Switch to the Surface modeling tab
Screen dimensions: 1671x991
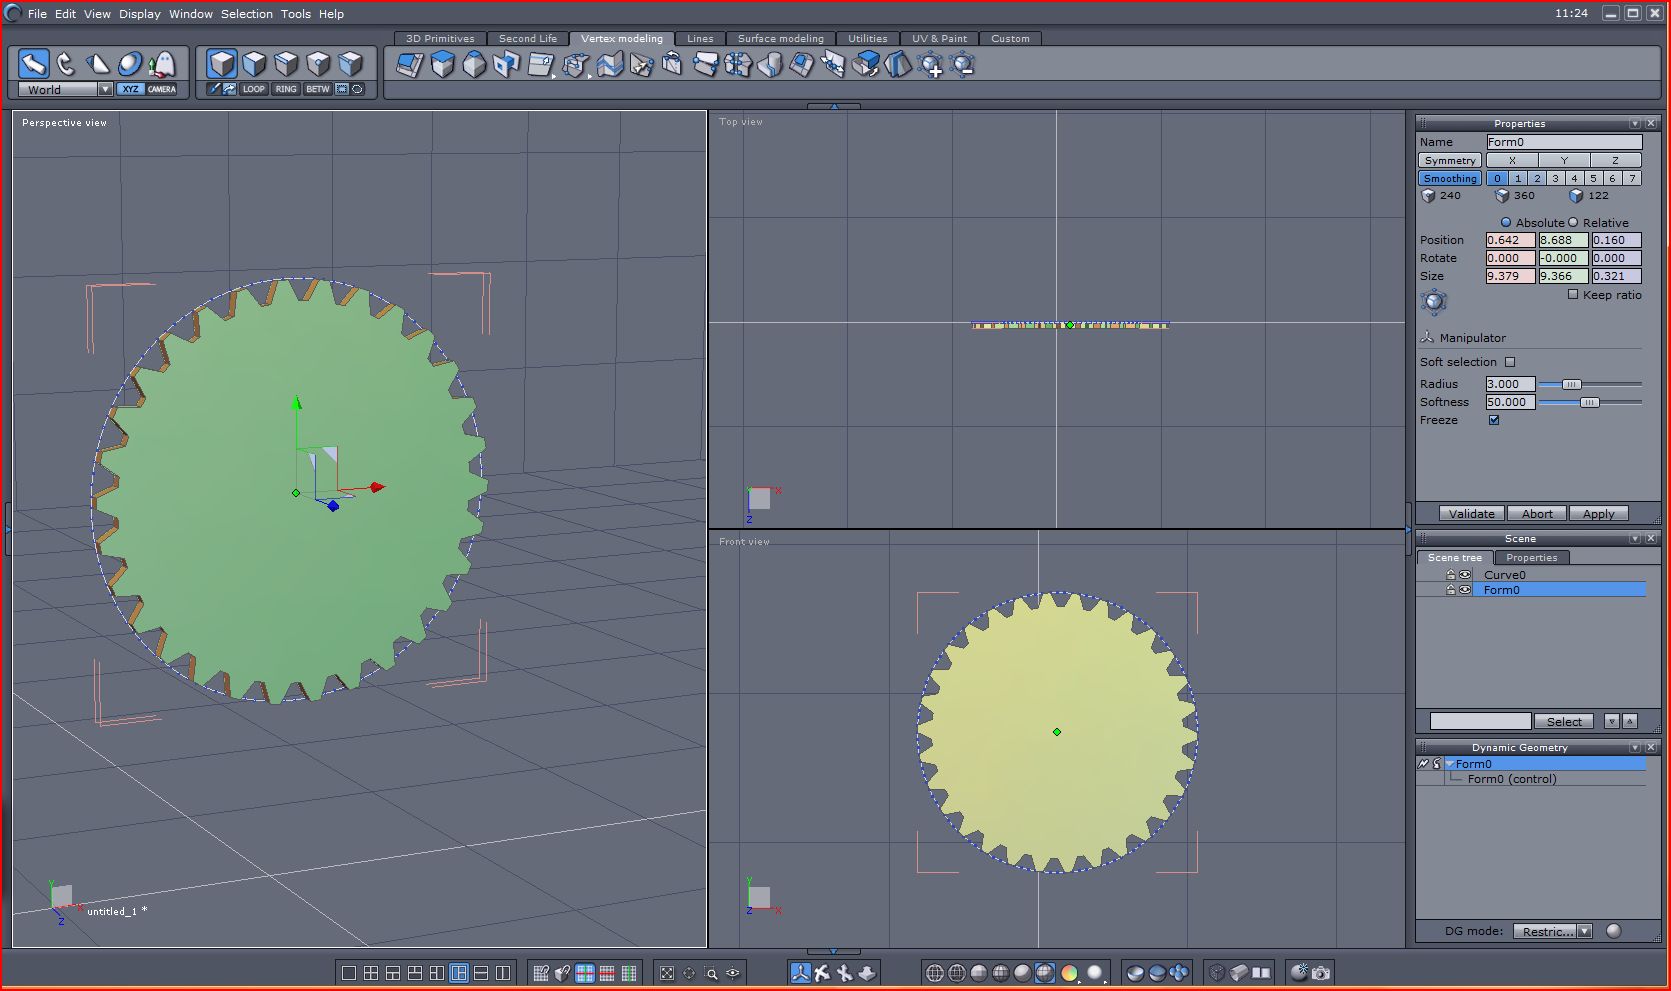pos(780,39)
